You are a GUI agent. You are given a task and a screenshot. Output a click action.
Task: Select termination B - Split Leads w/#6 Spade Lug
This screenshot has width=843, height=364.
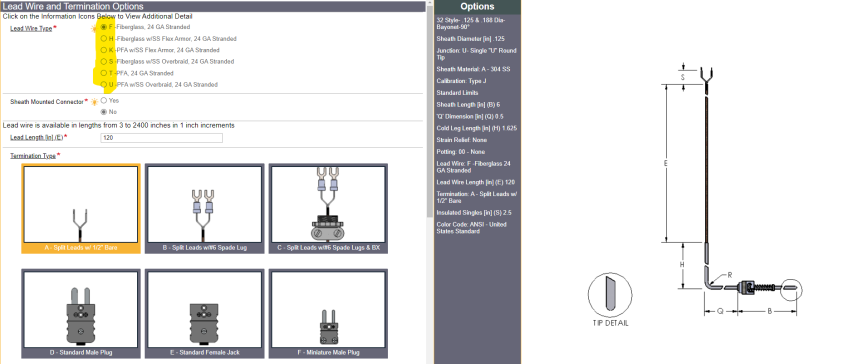pos(204,209)
